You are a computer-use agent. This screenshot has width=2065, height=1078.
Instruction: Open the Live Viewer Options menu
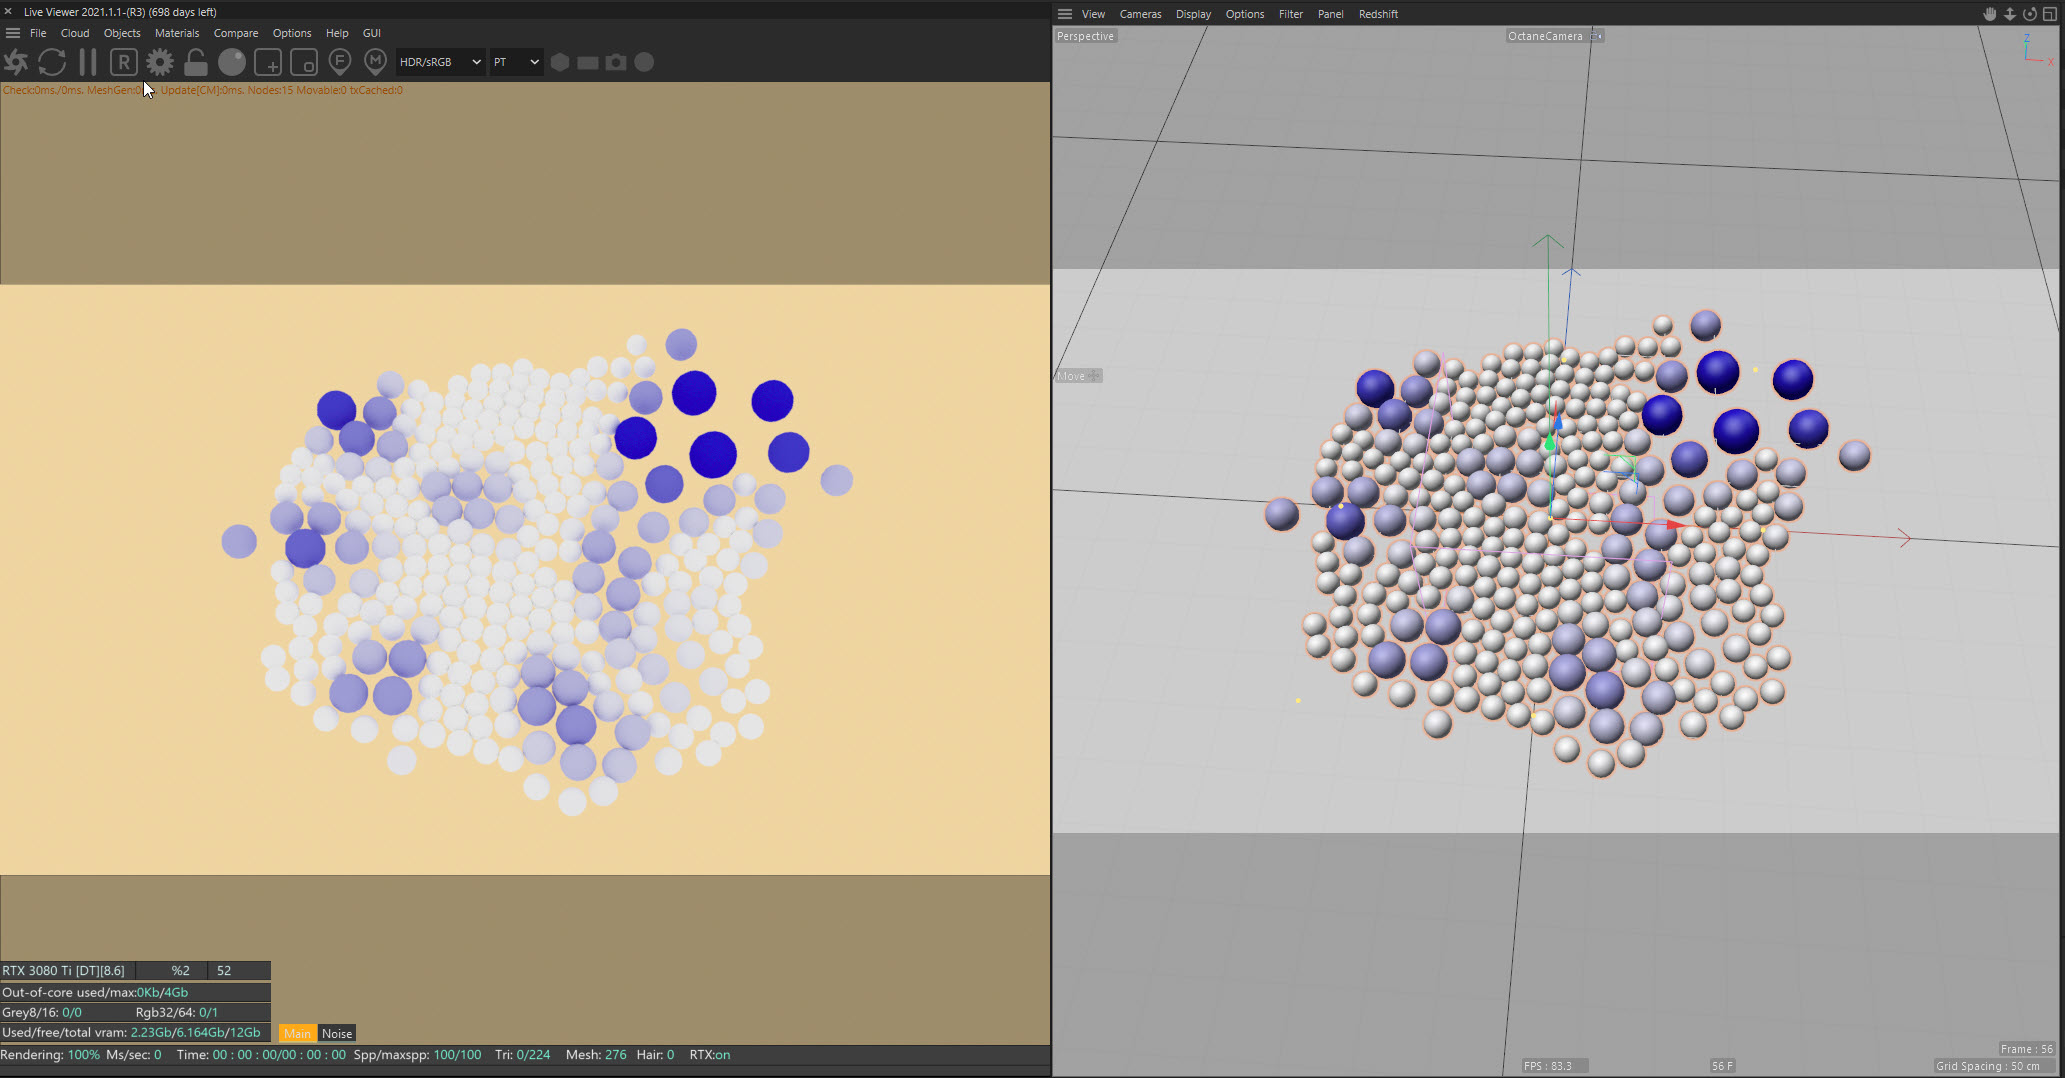click(x=292, y=33)
